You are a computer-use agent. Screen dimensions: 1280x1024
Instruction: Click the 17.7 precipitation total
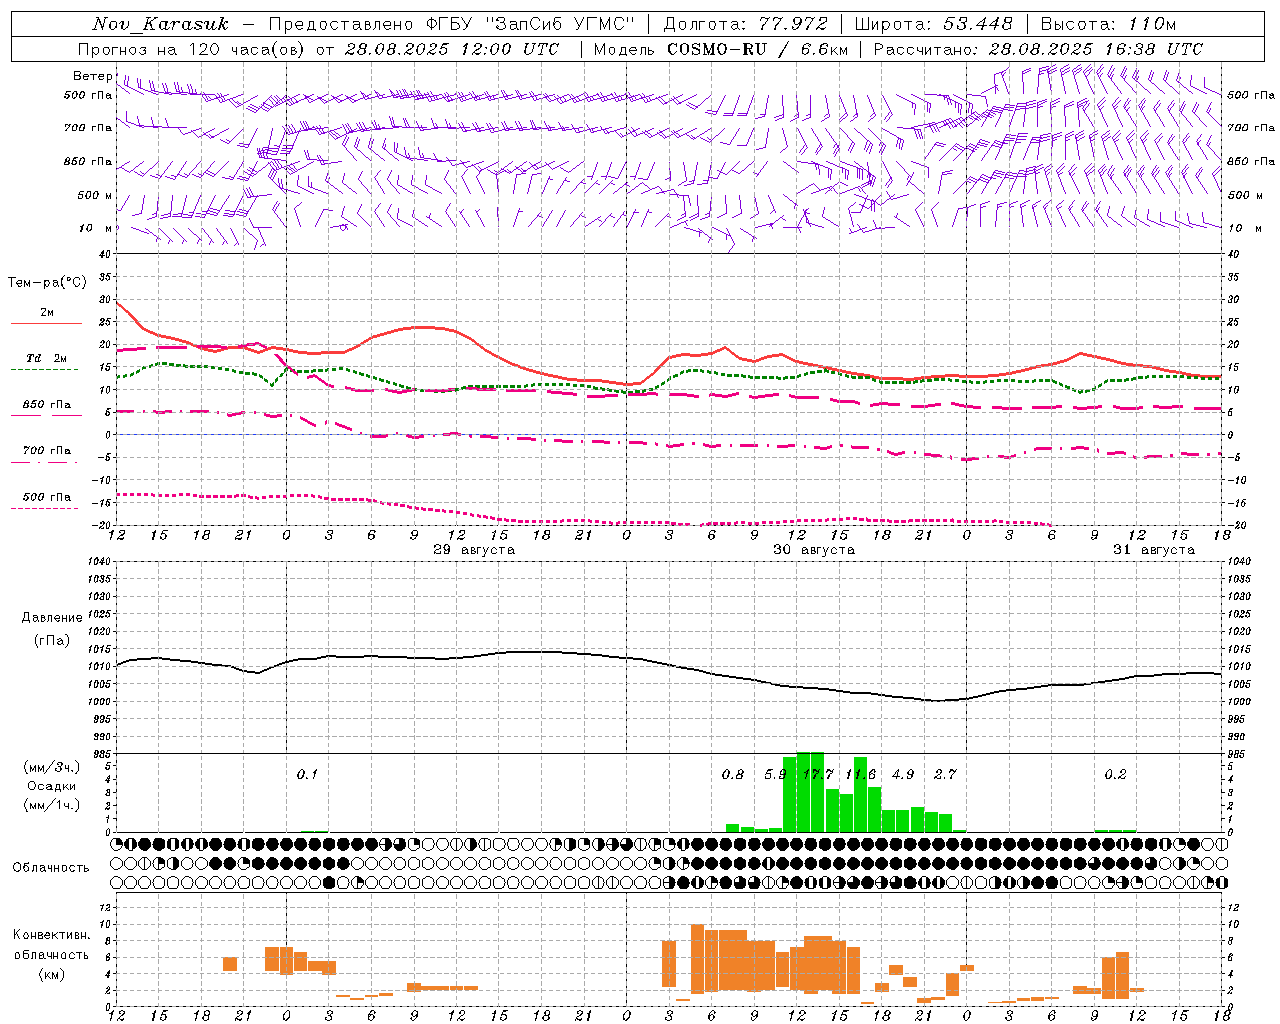click(818, 774)
